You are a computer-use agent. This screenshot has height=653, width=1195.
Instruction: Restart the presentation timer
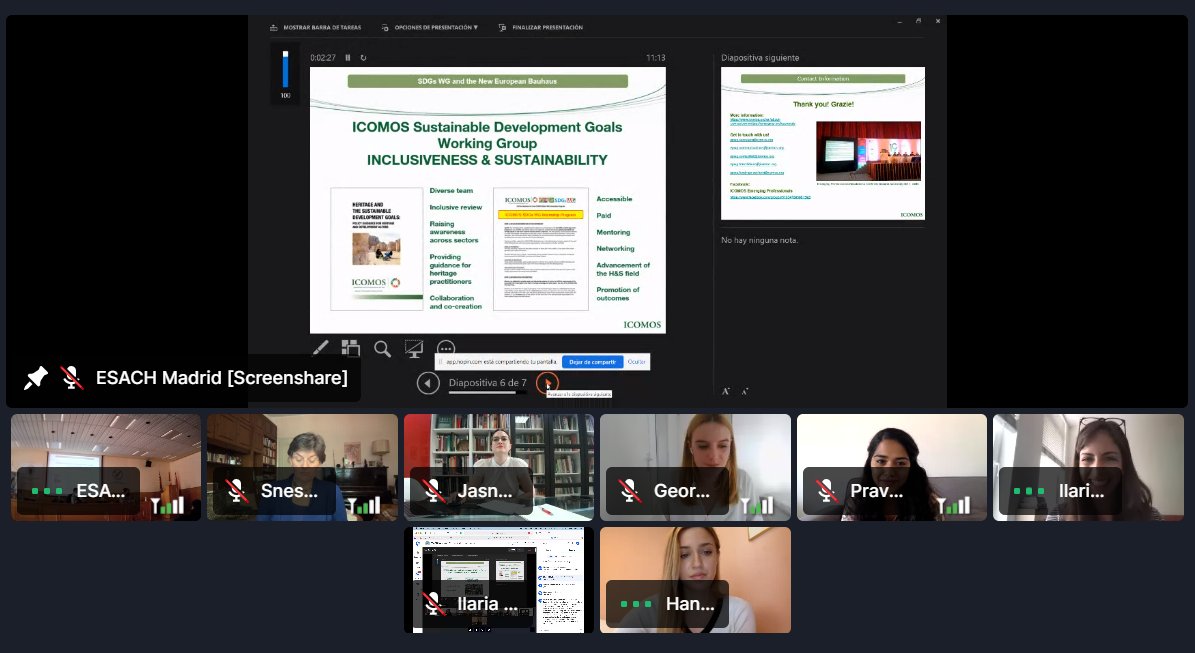[x=364, y=58]
